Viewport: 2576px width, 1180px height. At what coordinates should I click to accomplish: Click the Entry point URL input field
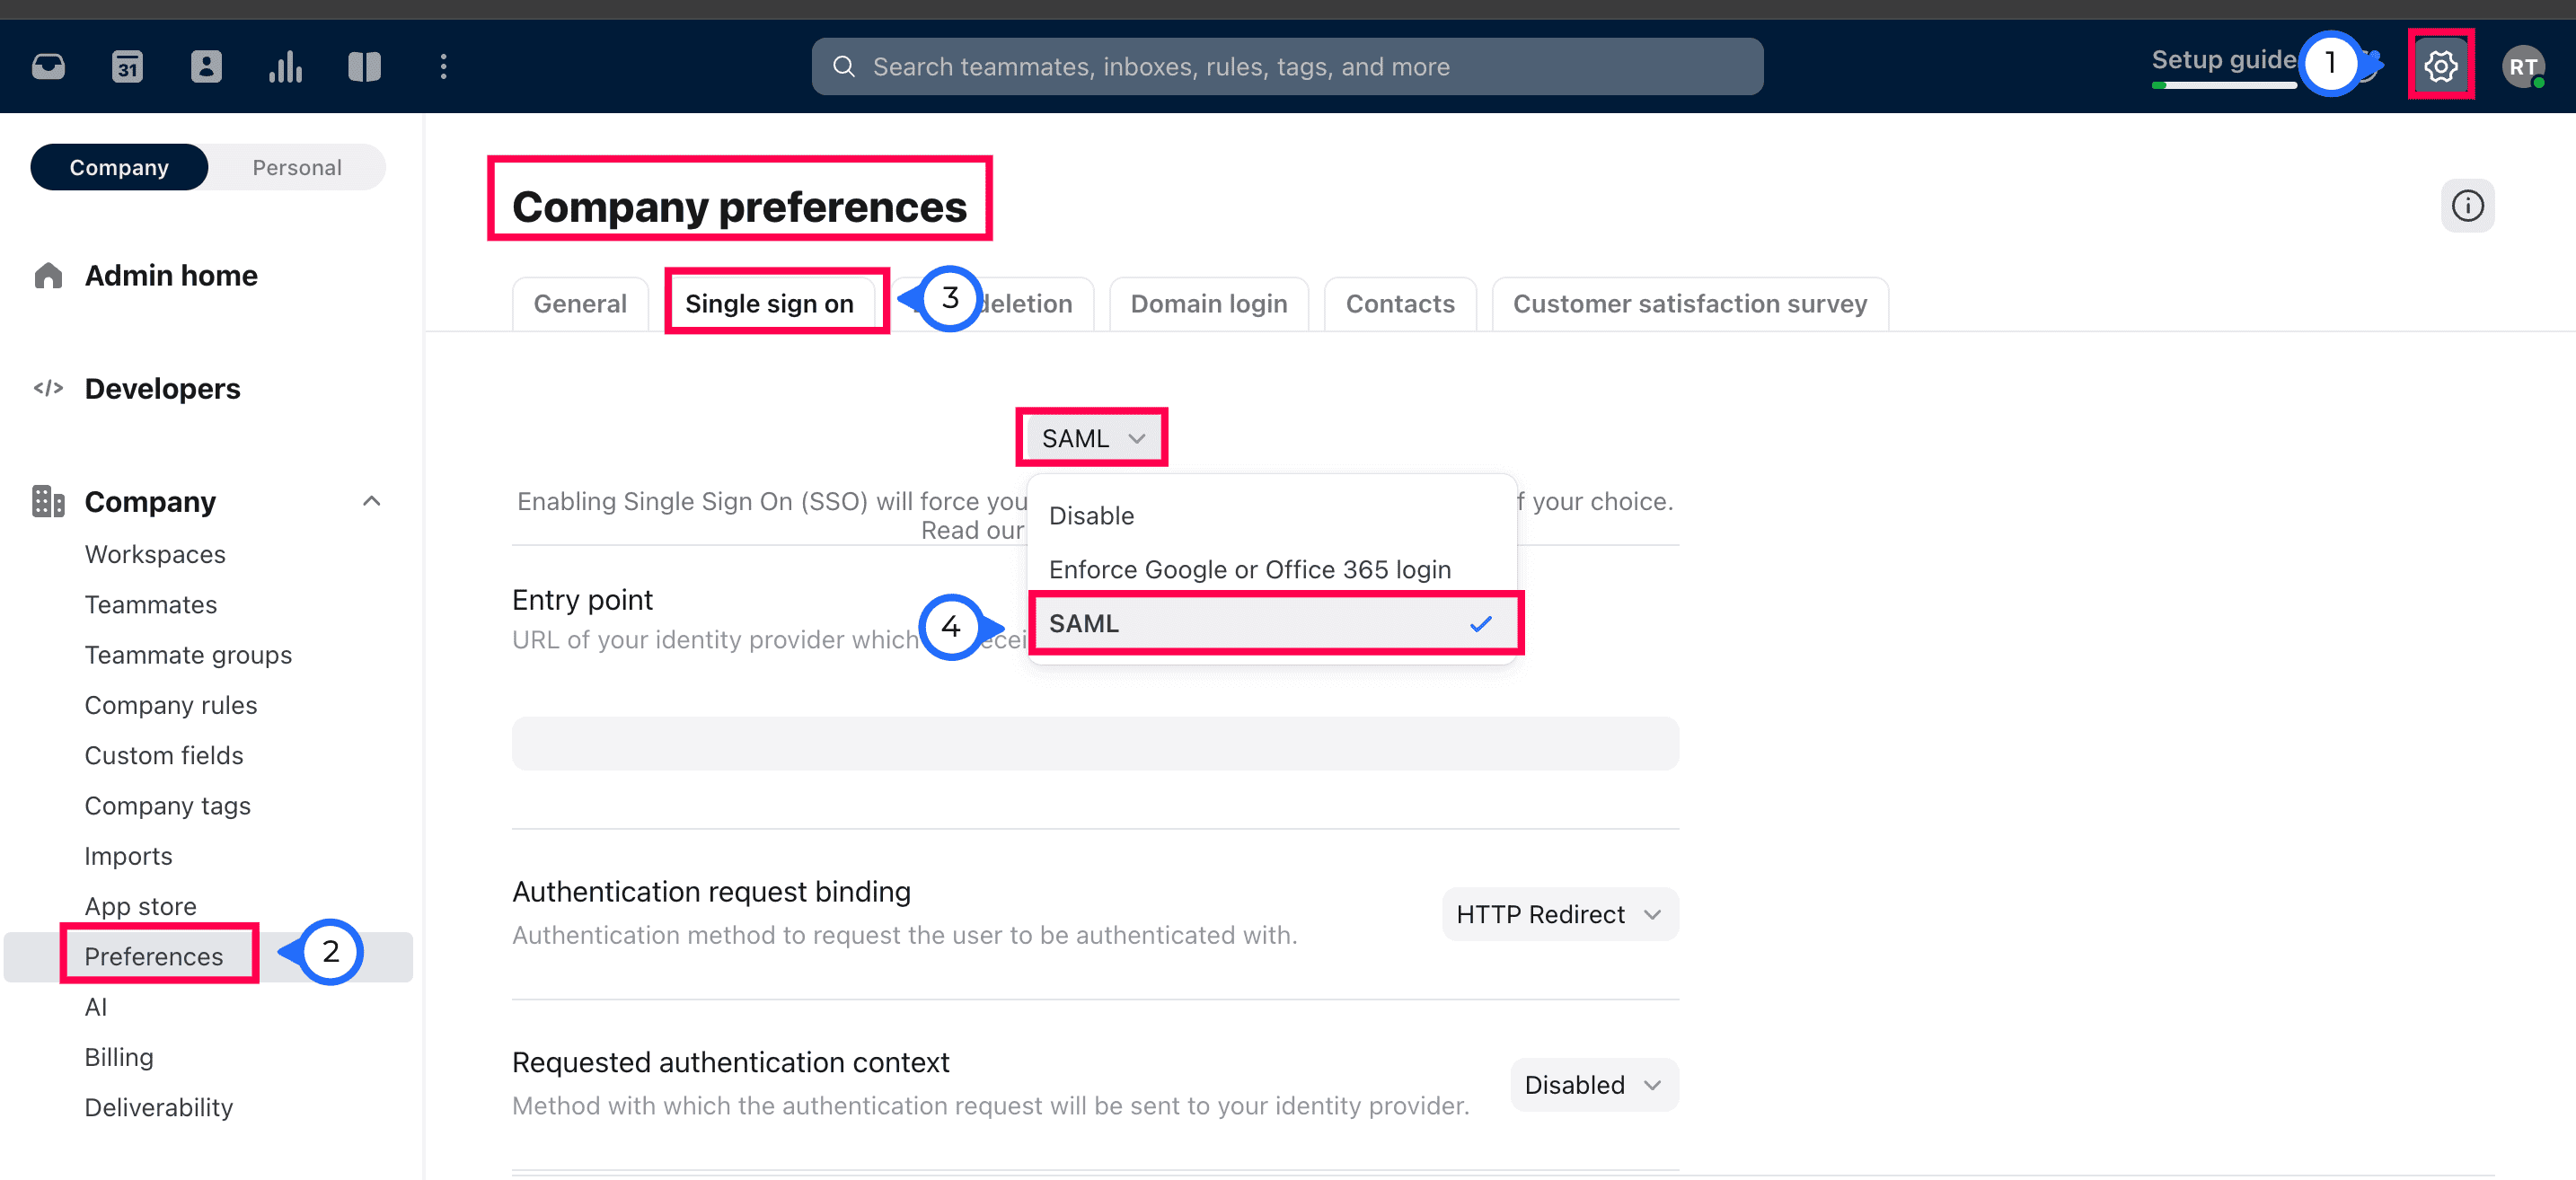click(1094, 742)
